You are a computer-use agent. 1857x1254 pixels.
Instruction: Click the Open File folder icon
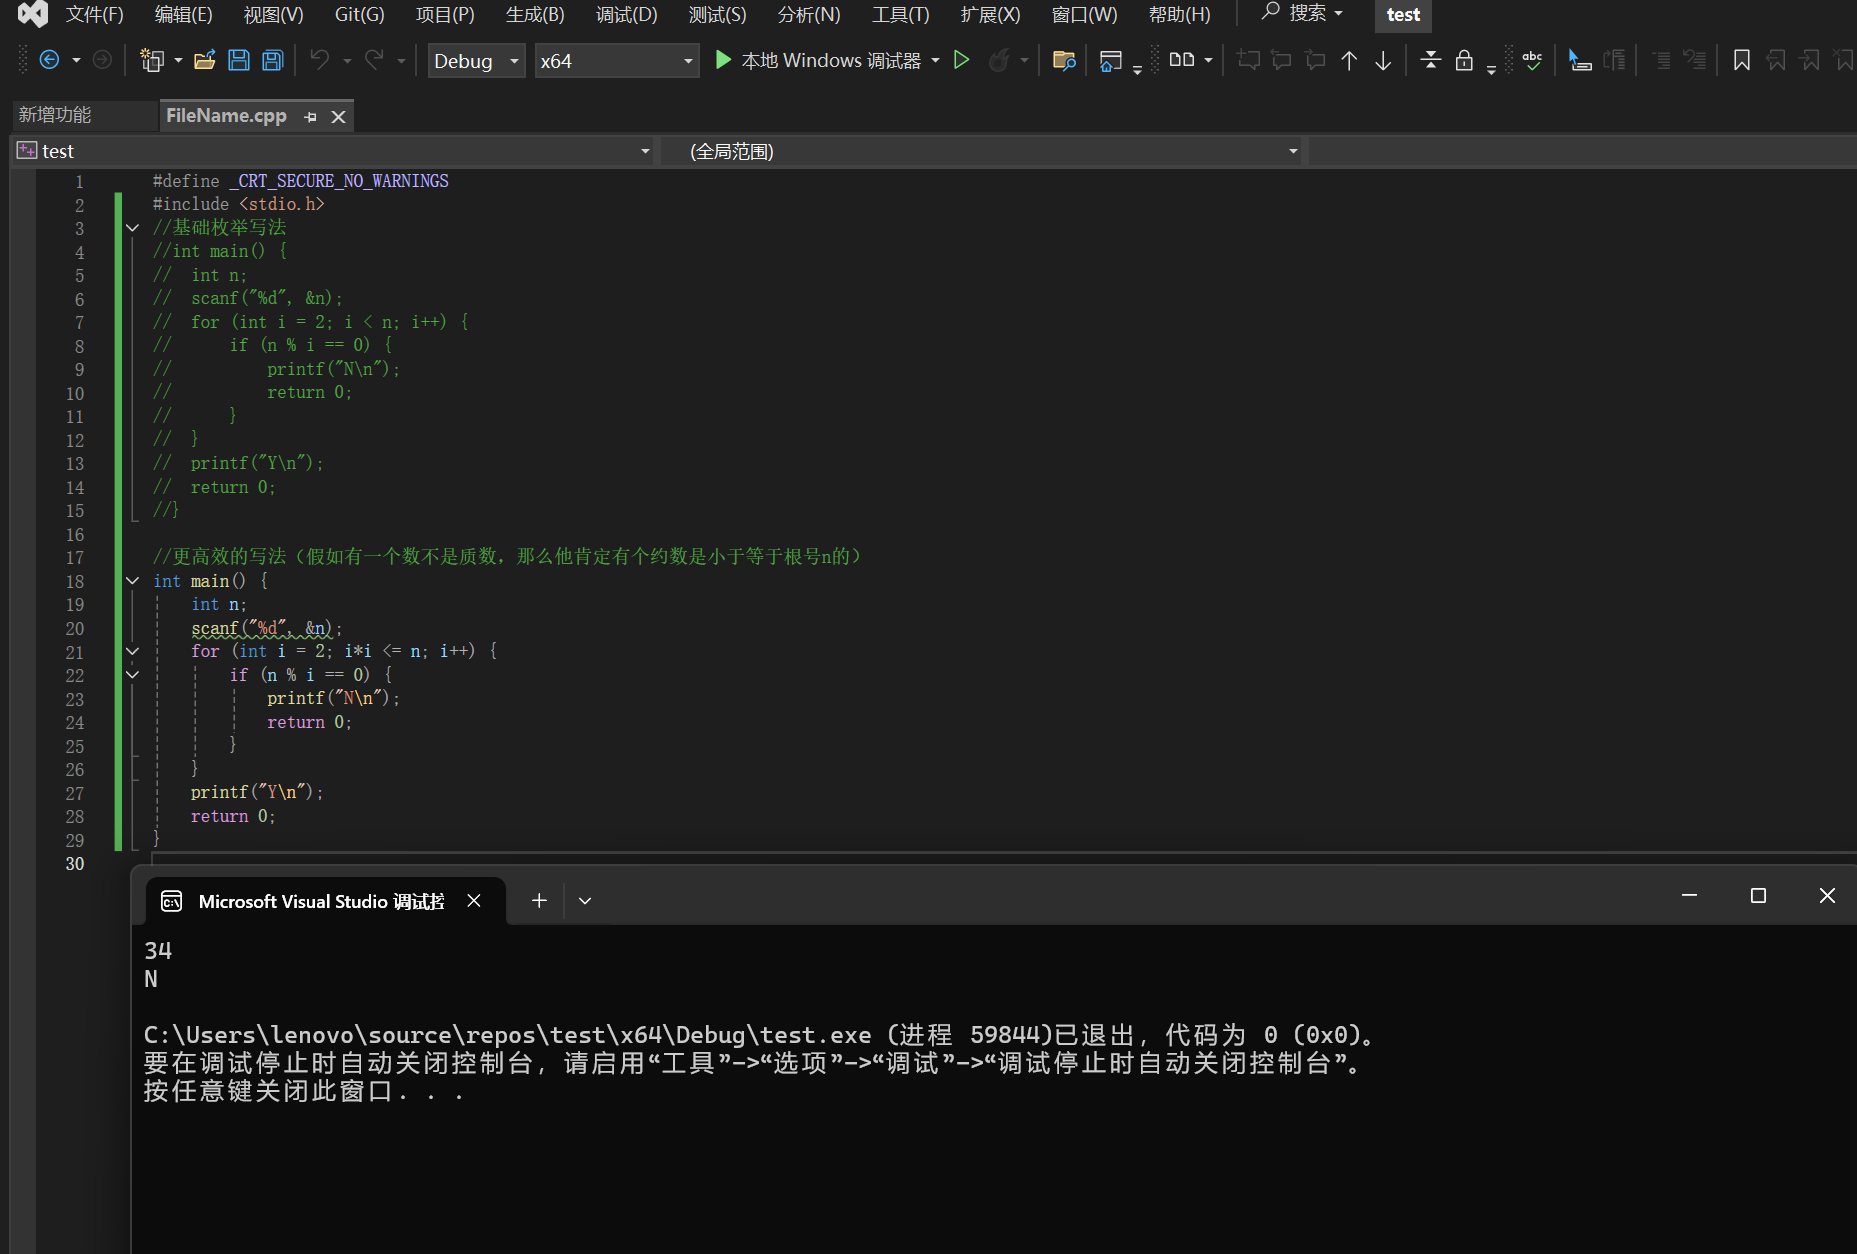(x=205, y=61)
